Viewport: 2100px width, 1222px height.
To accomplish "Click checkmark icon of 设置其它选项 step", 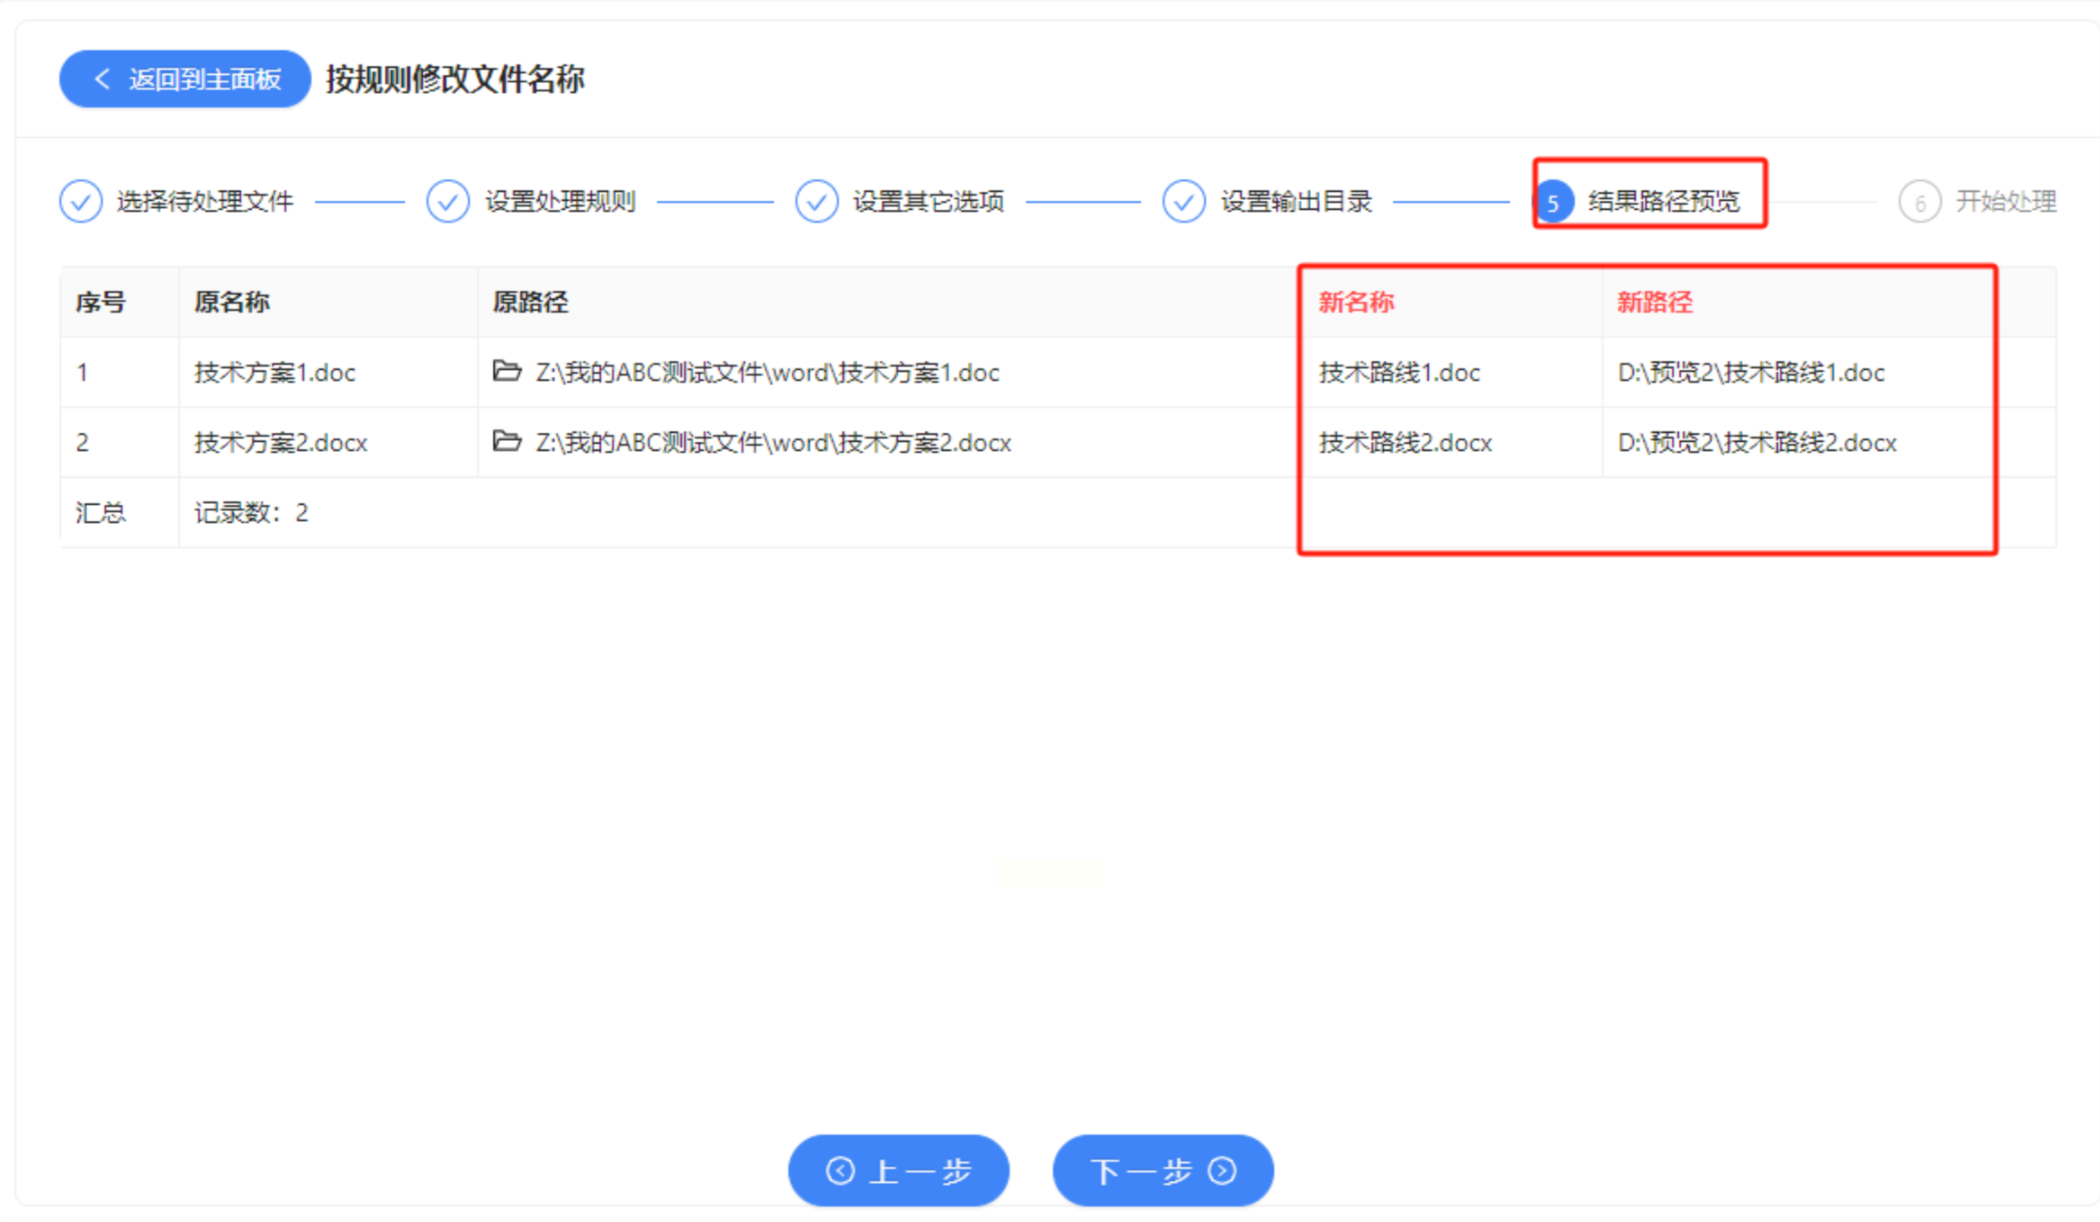I will pyautogui.click(x=816, y=201).
